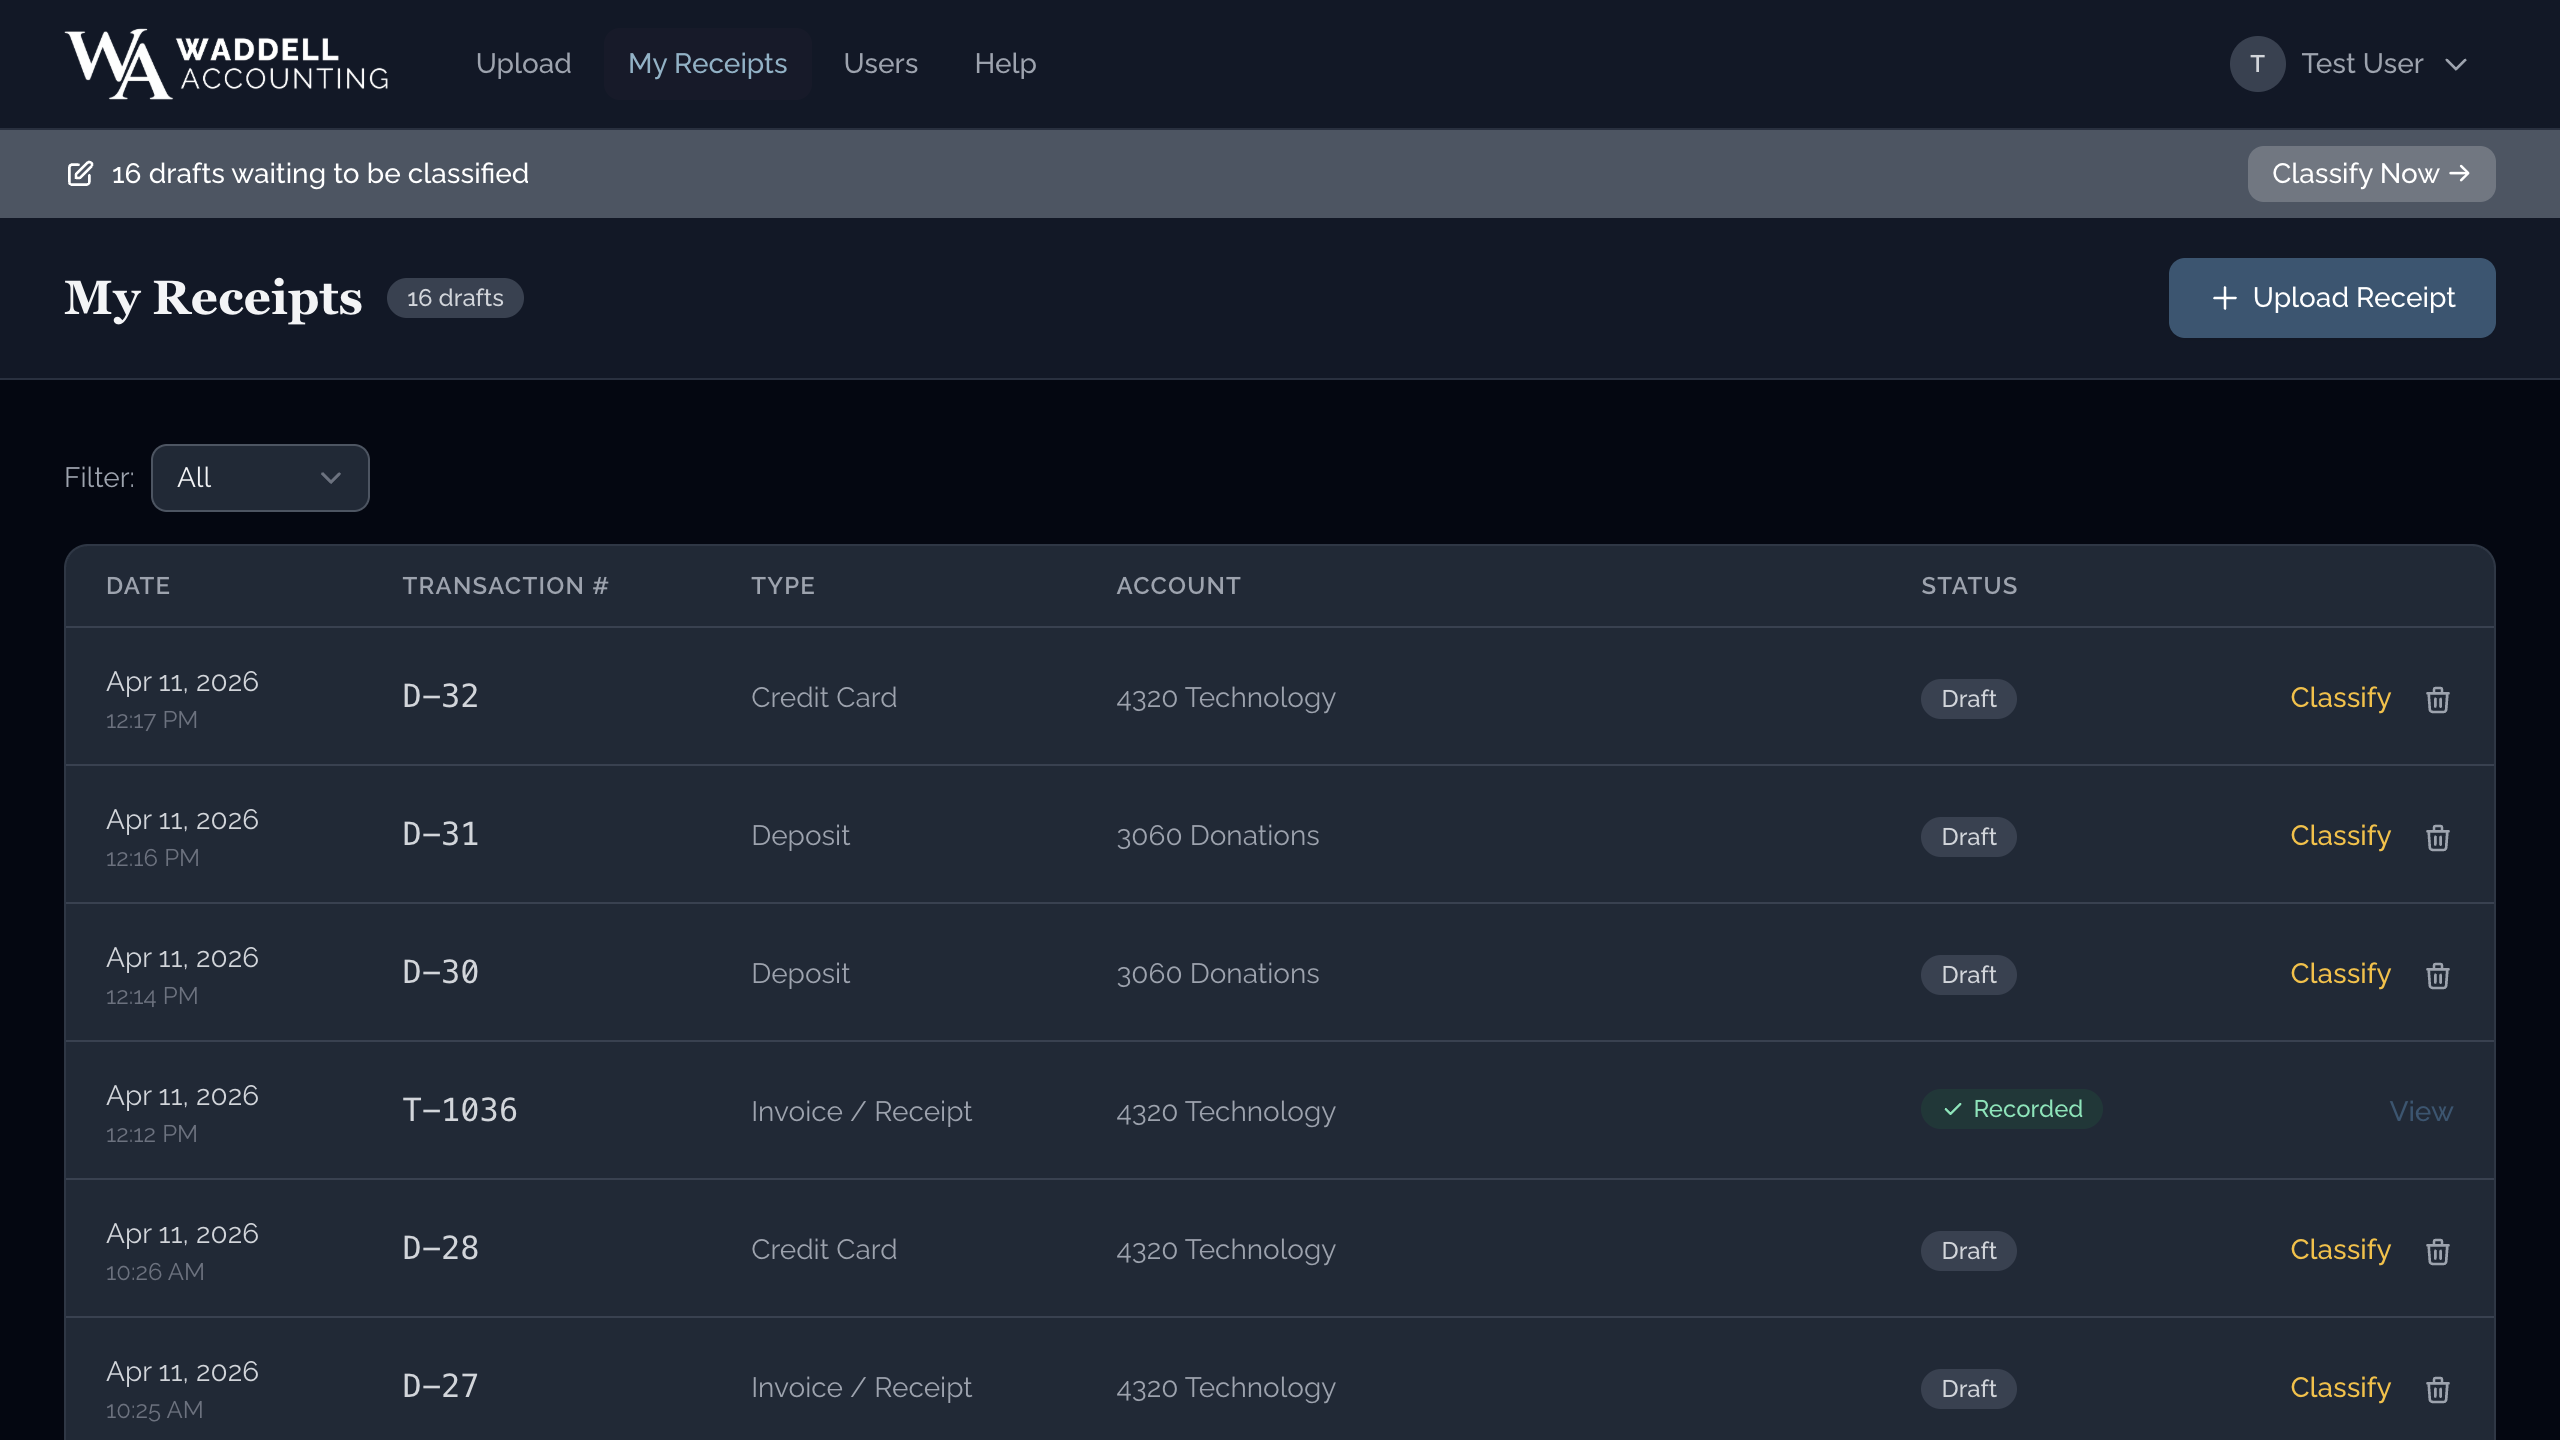Screen dimensions: 2560x1440
Task: Select transaction number D-30
Action: 440,972
